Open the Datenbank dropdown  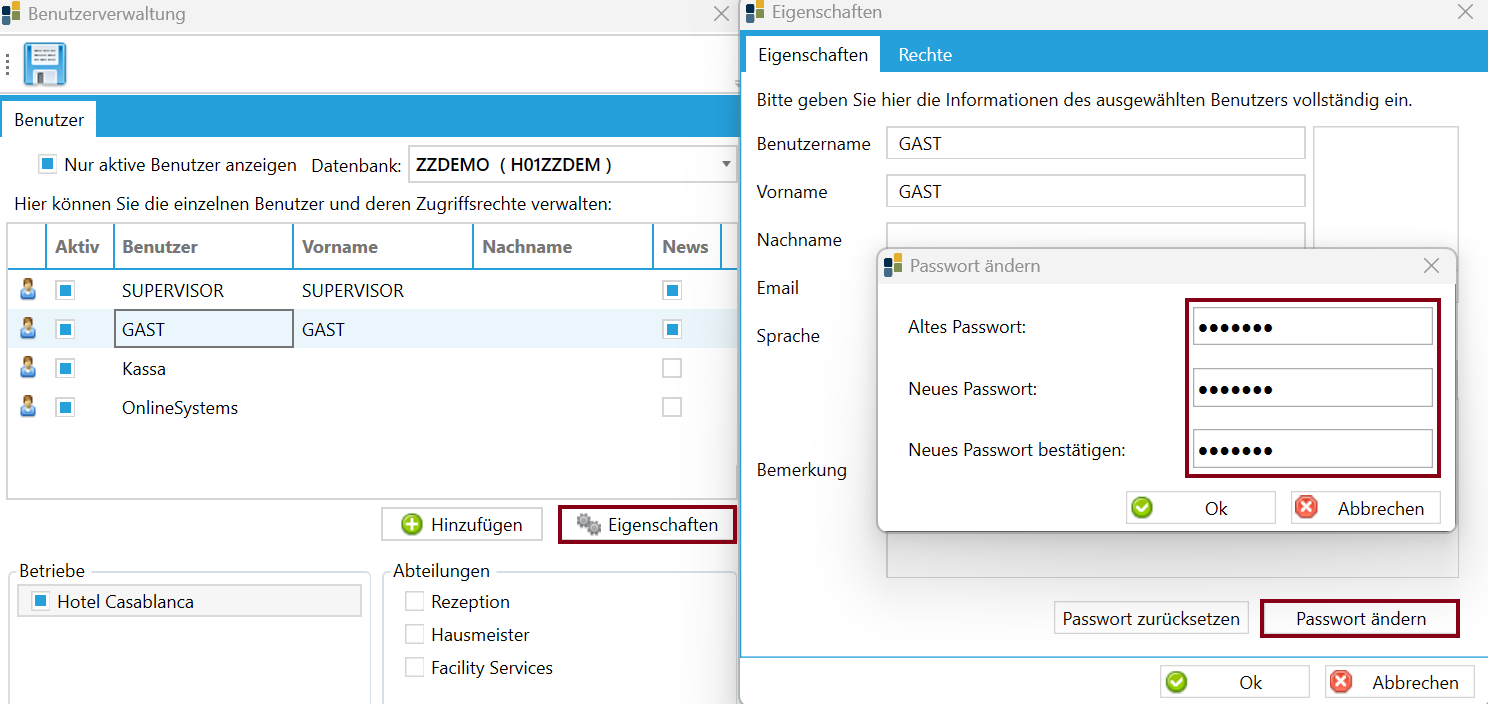pyautogui.click(x=726, y=165)
